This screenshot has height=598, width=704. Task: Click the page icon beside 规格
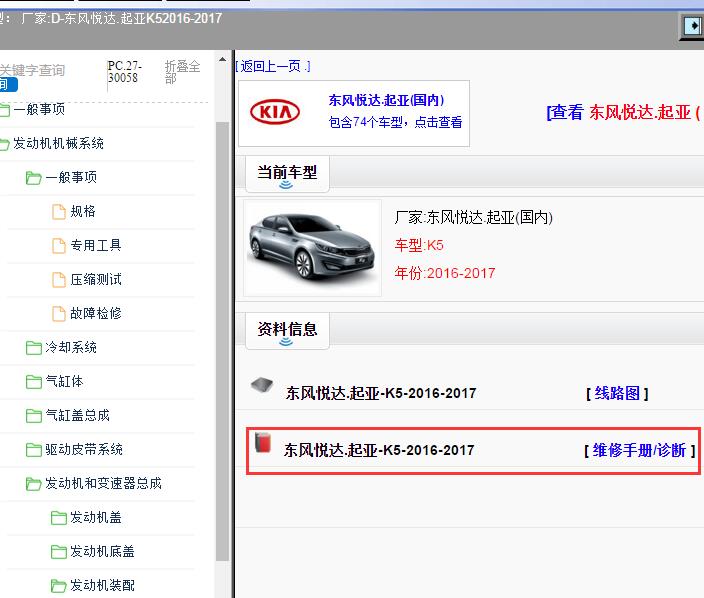[x=59, y=211]
